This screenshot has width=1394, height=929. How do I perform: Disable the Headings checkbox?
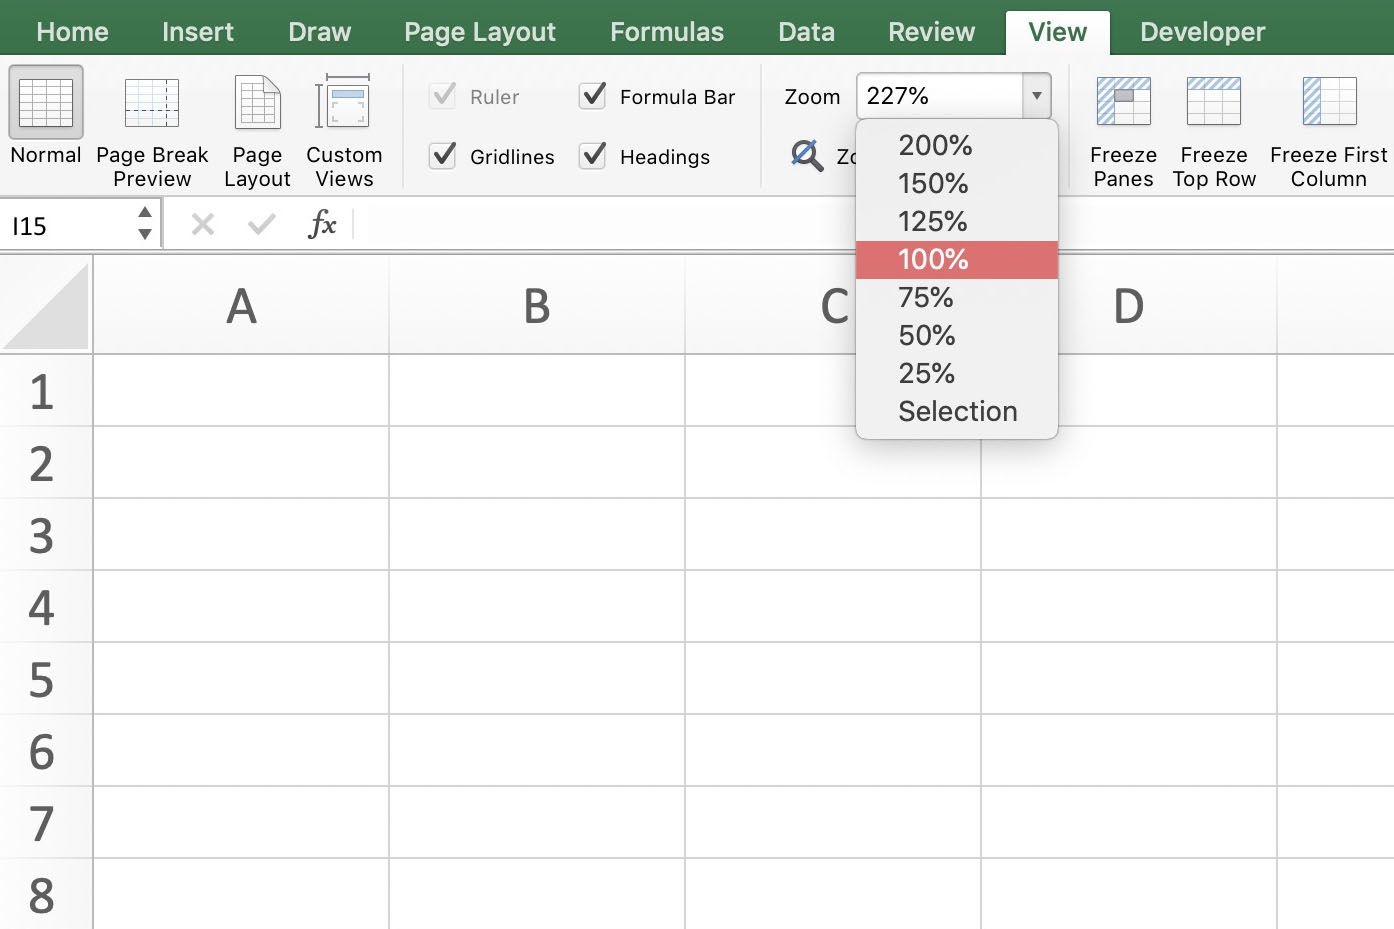[x=593, y=156]
